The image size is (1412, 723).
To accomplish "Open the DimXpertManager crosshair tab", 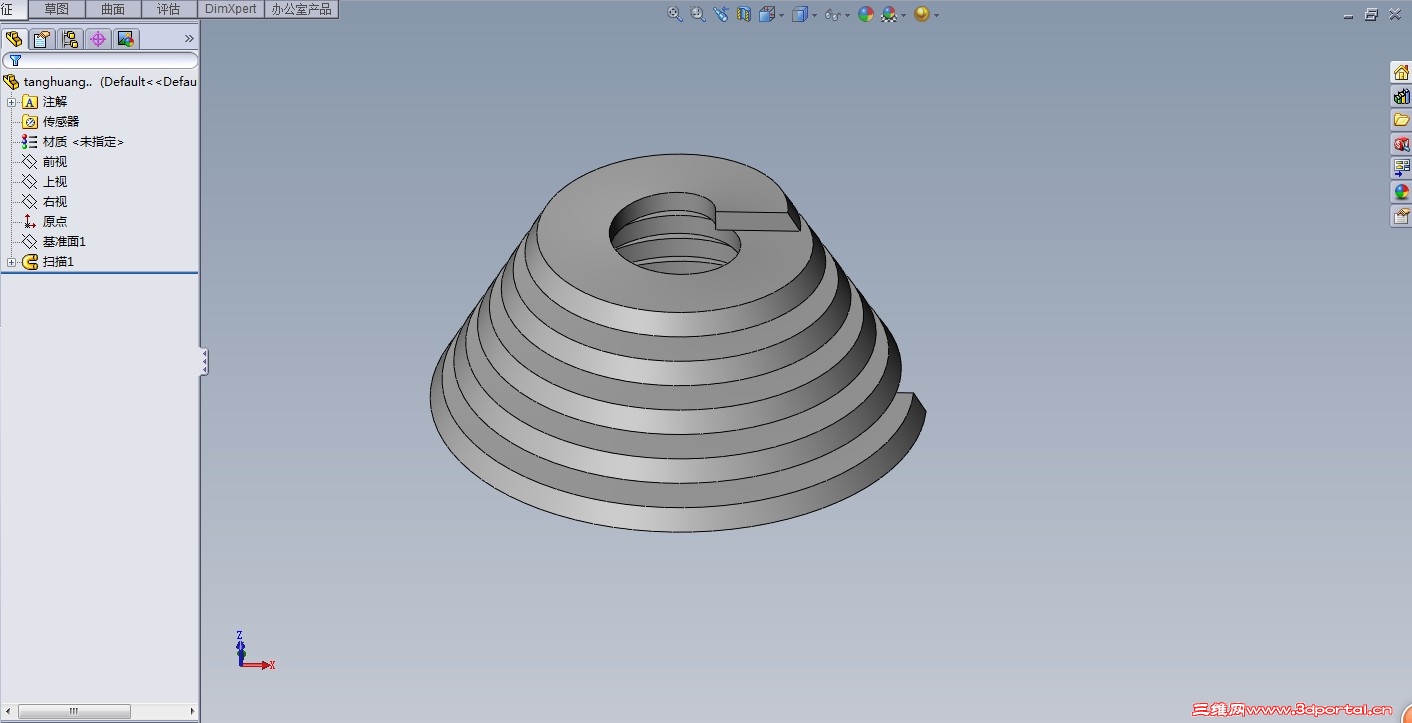I will click(97, 39).
